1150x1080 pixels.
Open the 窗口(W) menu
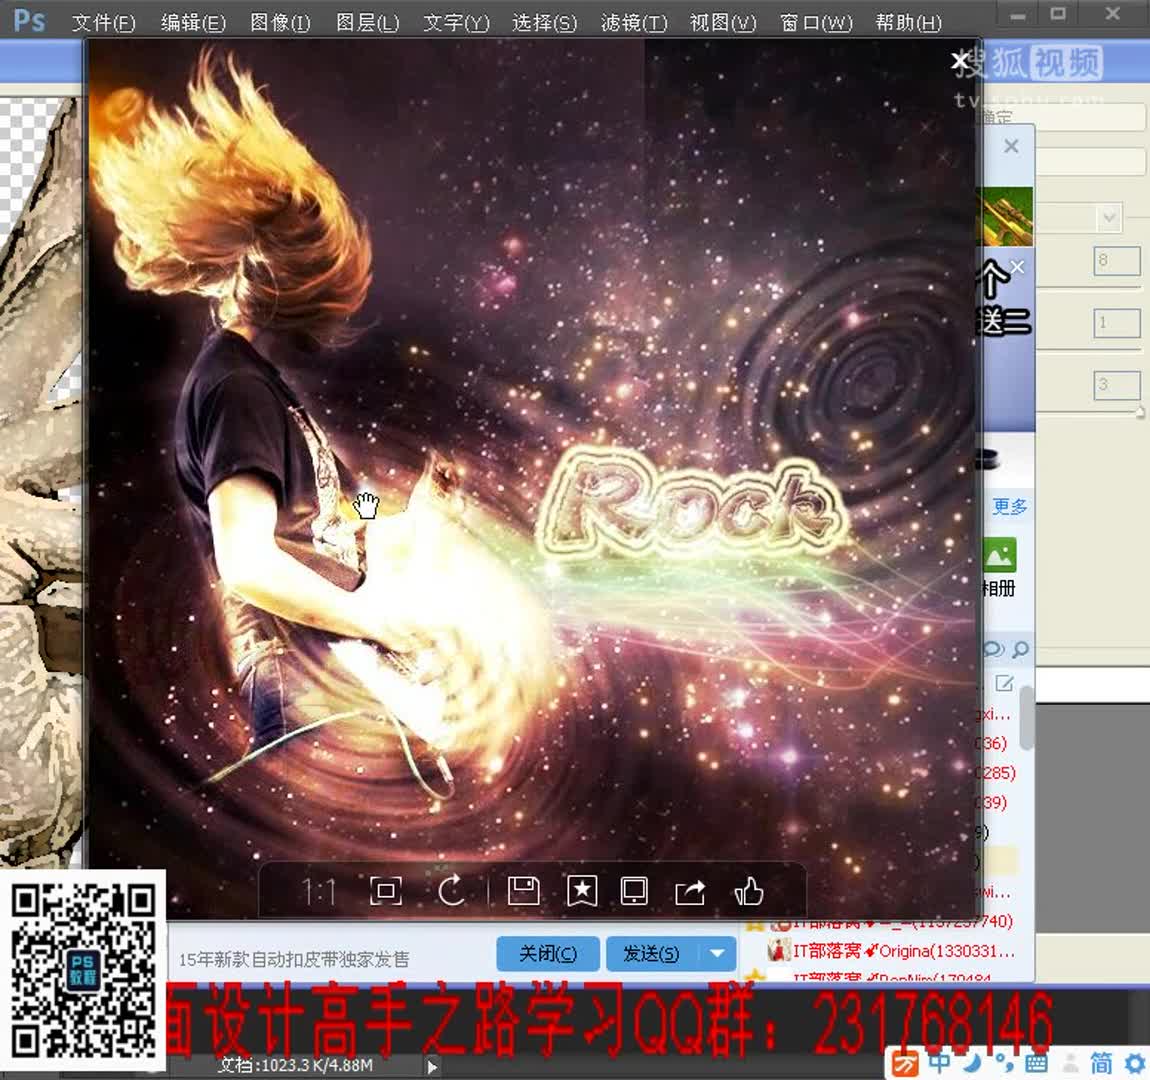[816, 23]
